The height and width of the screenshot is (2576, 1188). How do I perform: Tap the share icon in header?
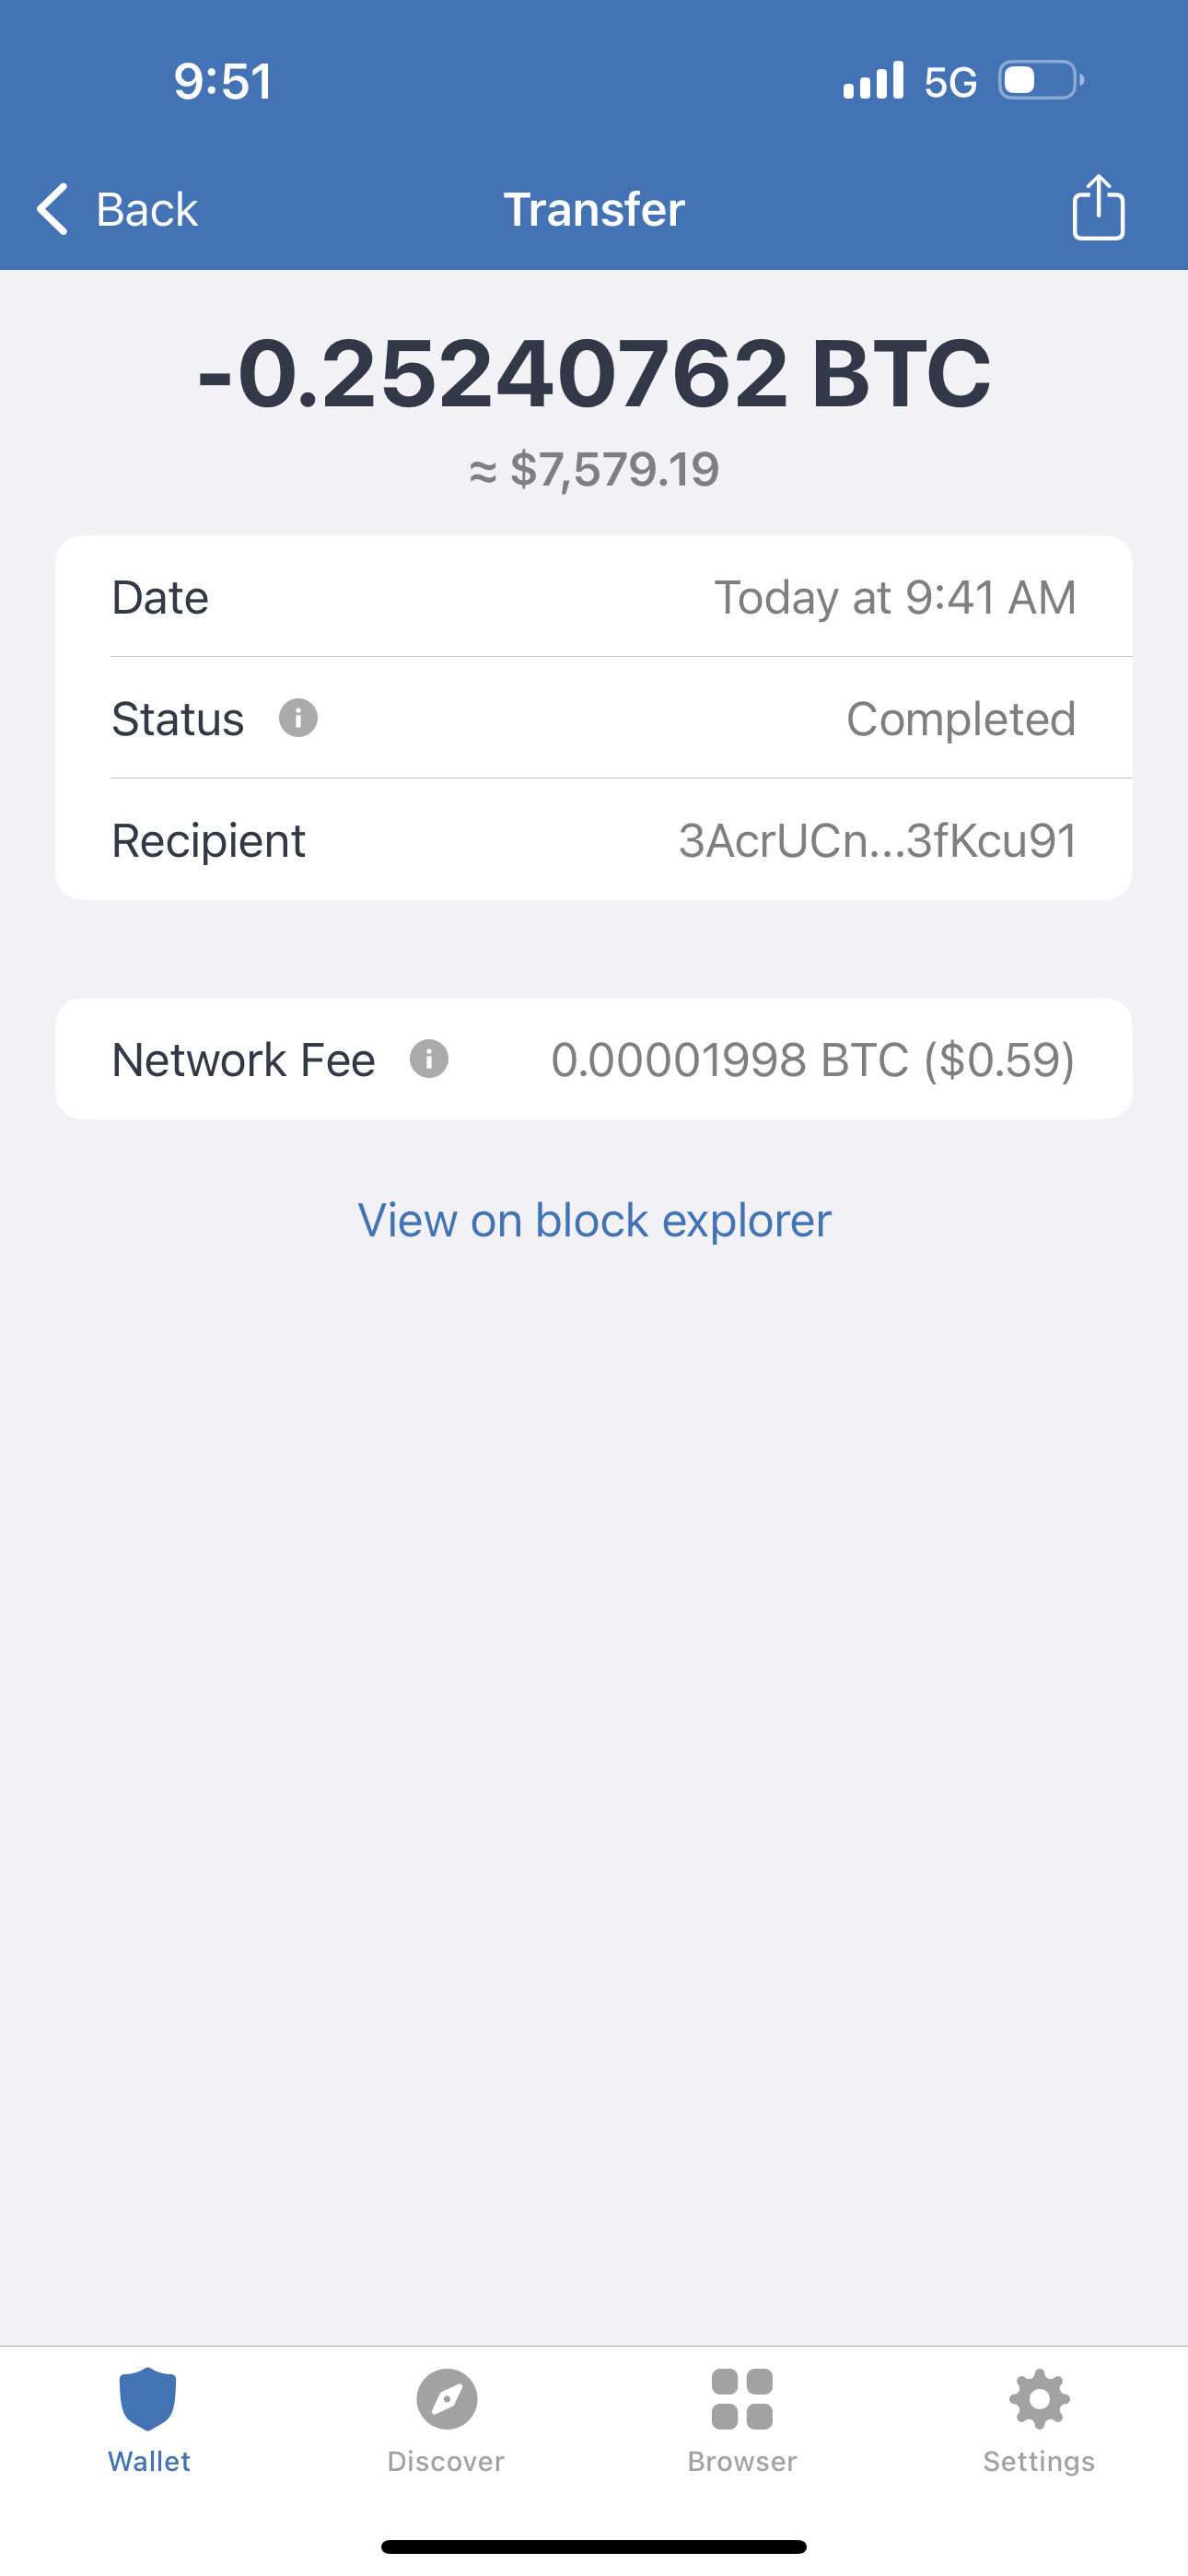pyautogui.click(x=1098, y=208)
